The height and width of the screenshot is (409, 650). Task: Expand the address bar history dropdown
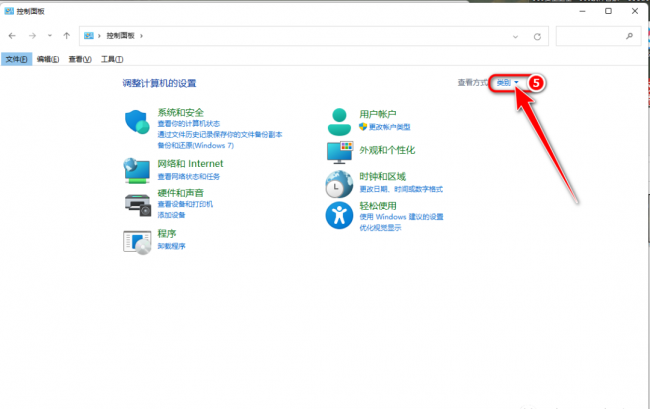[515, 36]
